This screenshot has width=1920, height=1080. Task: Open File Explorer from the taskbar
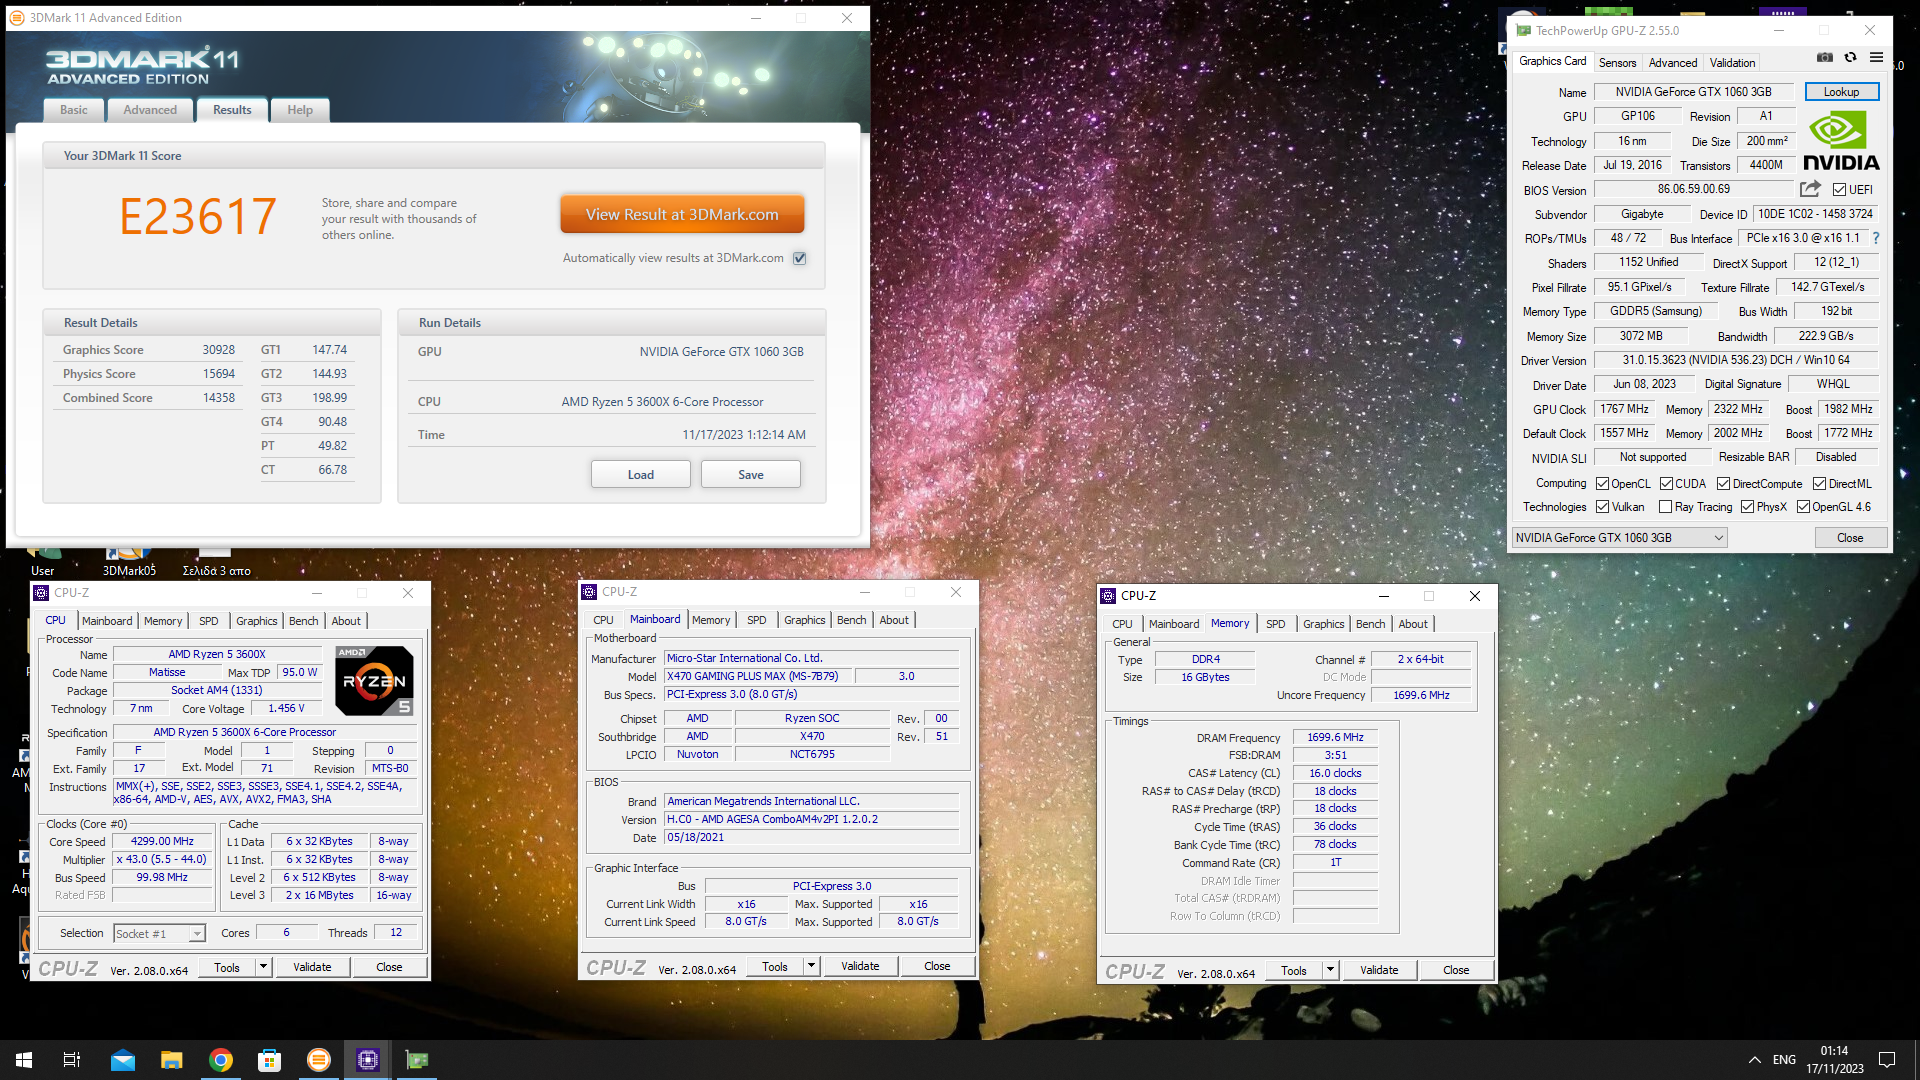point(172,1060)
